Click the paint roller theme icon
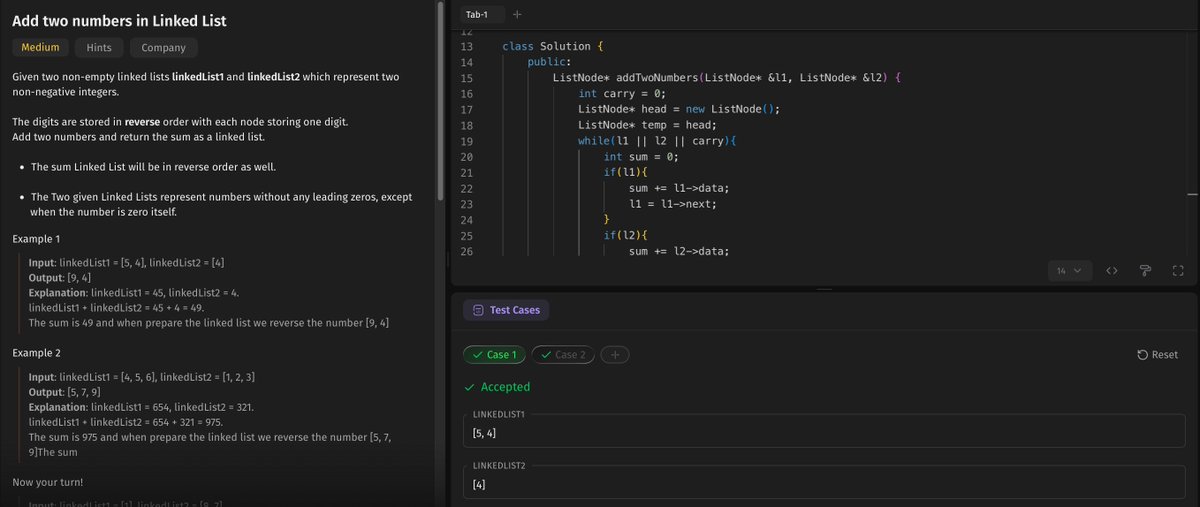The height and width of the screenshot is (507, 1200). (x=1145, y=271)
